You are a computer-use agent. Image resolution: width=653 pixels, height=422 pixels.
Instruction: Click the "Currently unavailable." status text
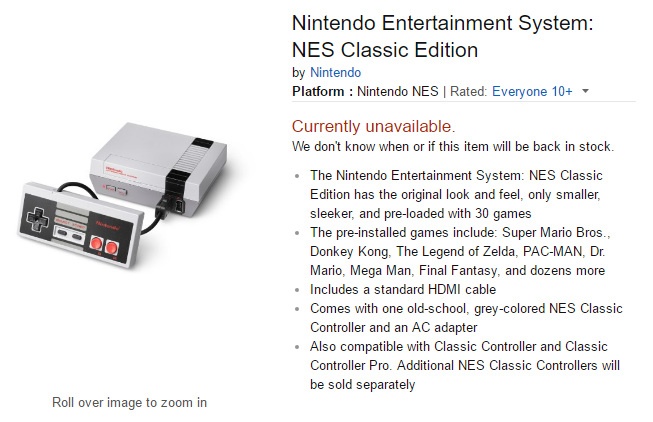pyautogui.click(x=373, y=126)
